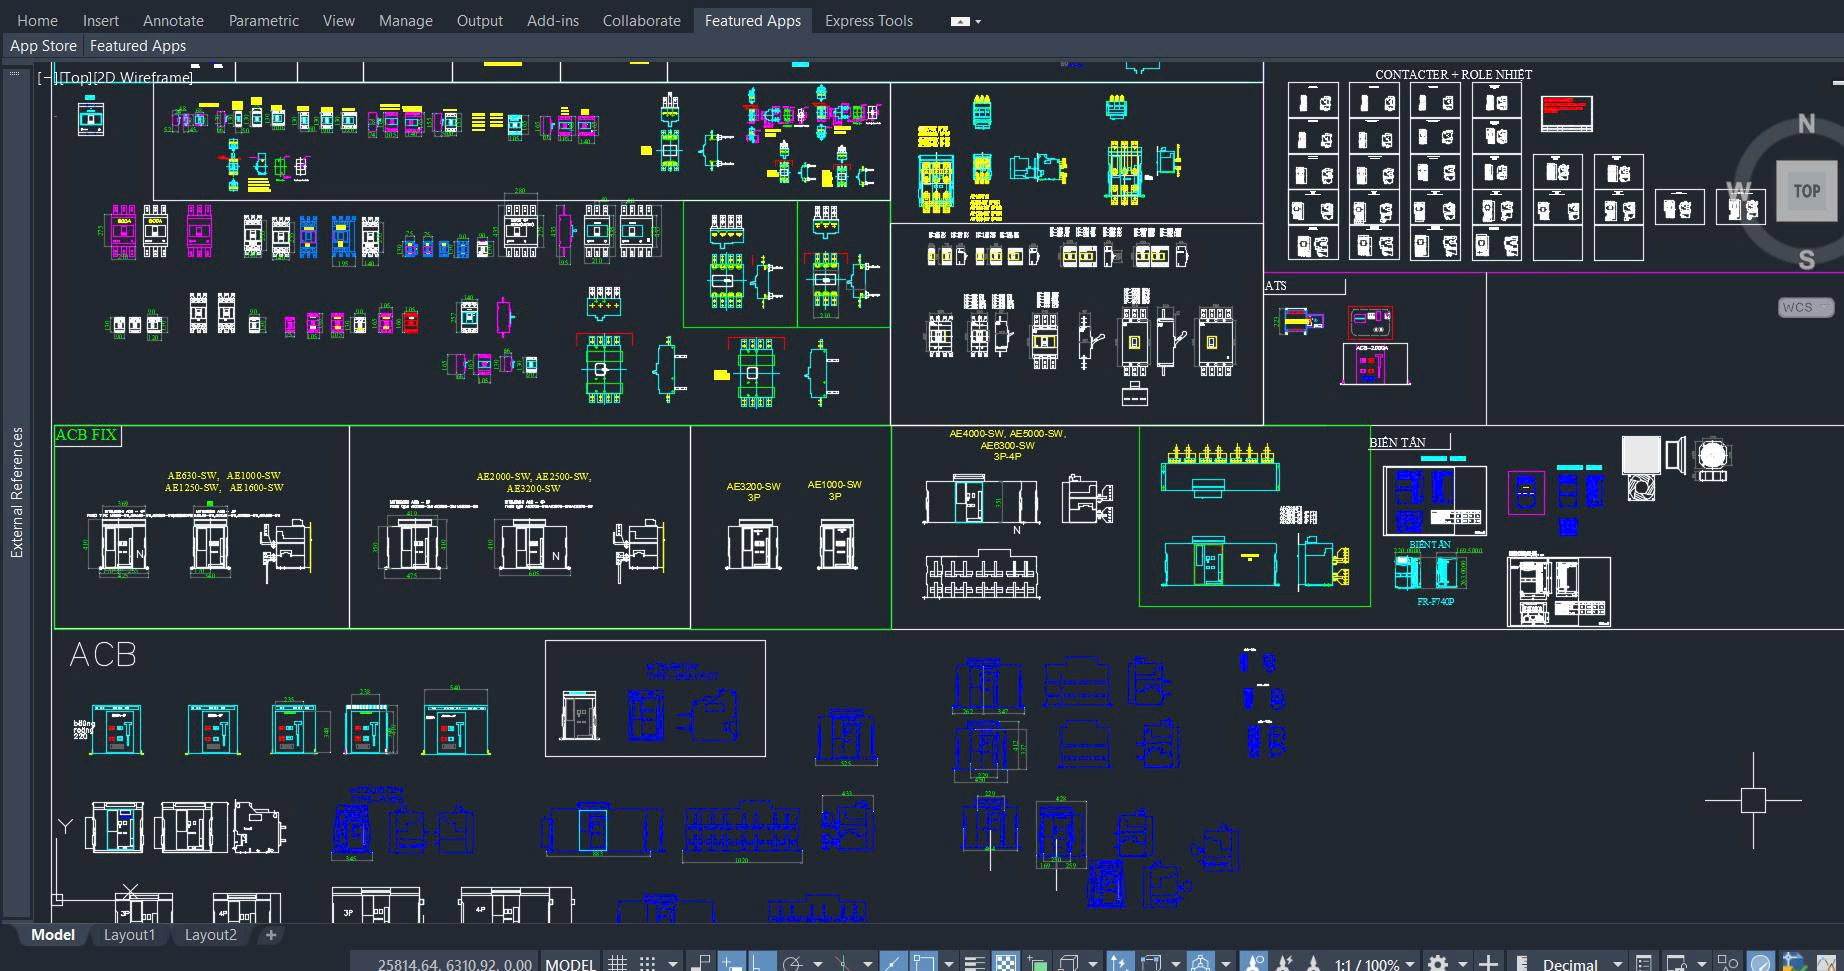Image resolution: width=1844 pixels, height=971 pixels.
Task: Open workspace switching gear dropdown
Action: click(1463, 964)
